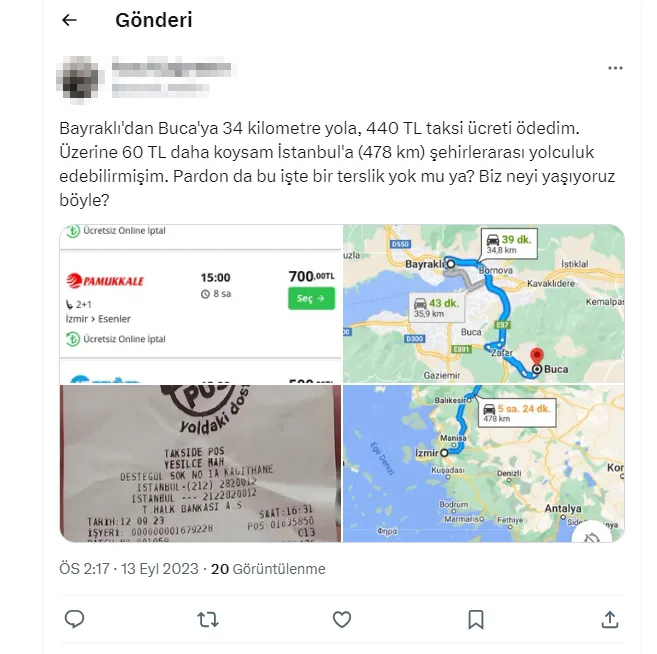The width and height of the screenshot is (657, 654).
Task: Open the blurred profile avatar
Action: click(x=80, y=79)
